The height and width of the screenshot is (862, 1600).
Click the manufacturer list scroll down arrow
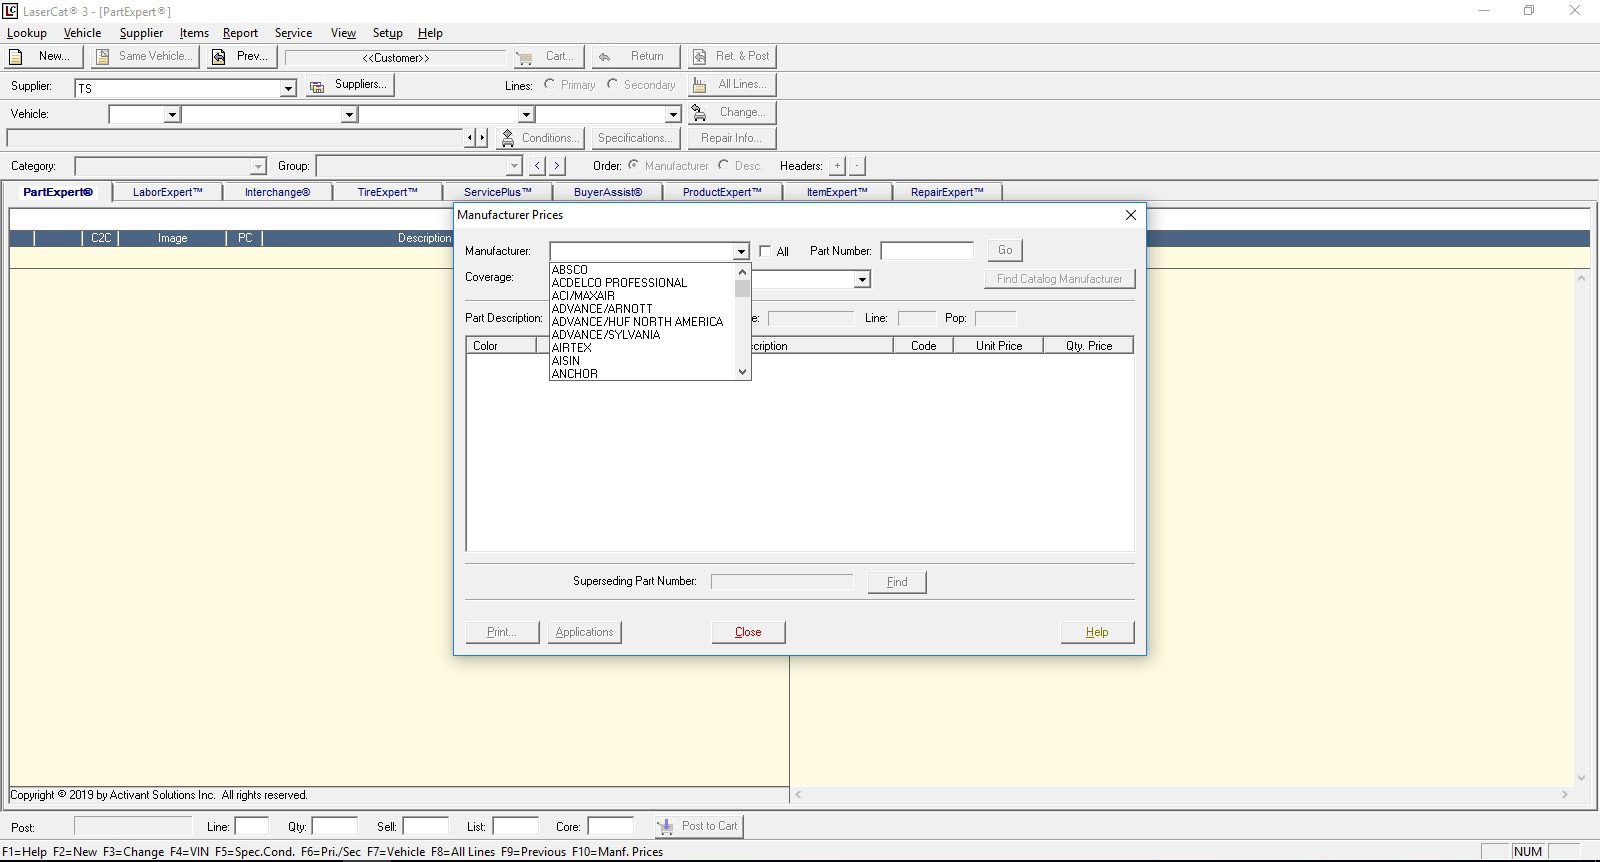pyautogui.click(x=742, y=372)
